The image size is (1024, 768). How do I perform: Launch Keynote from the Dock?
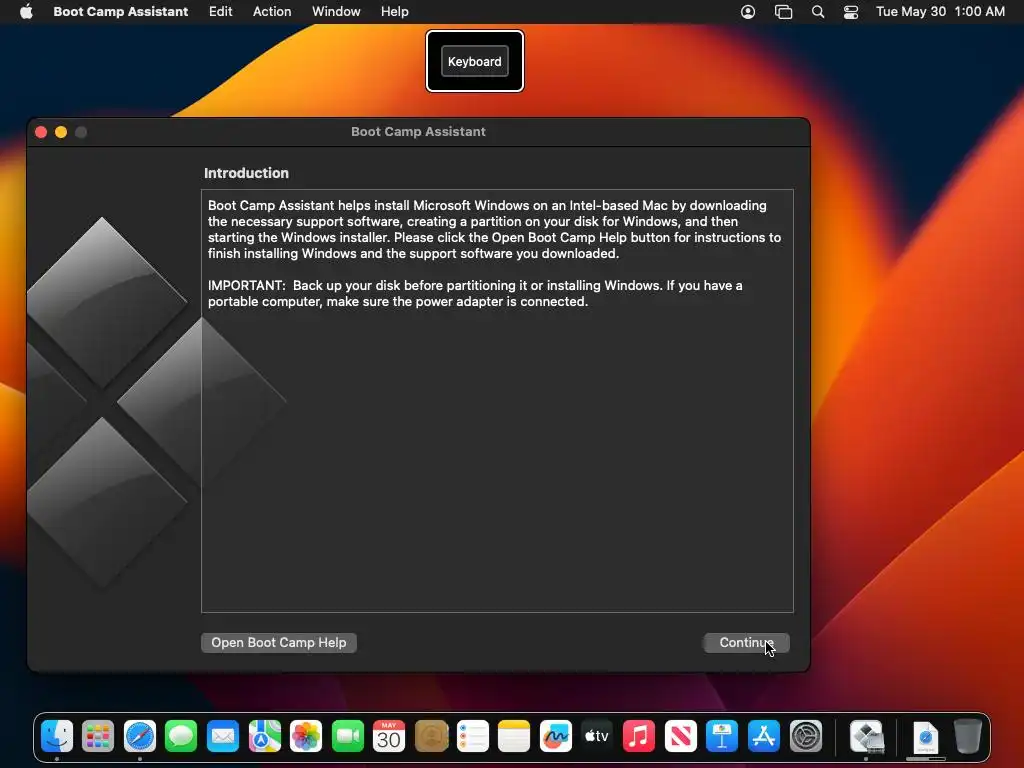(722, 737)
